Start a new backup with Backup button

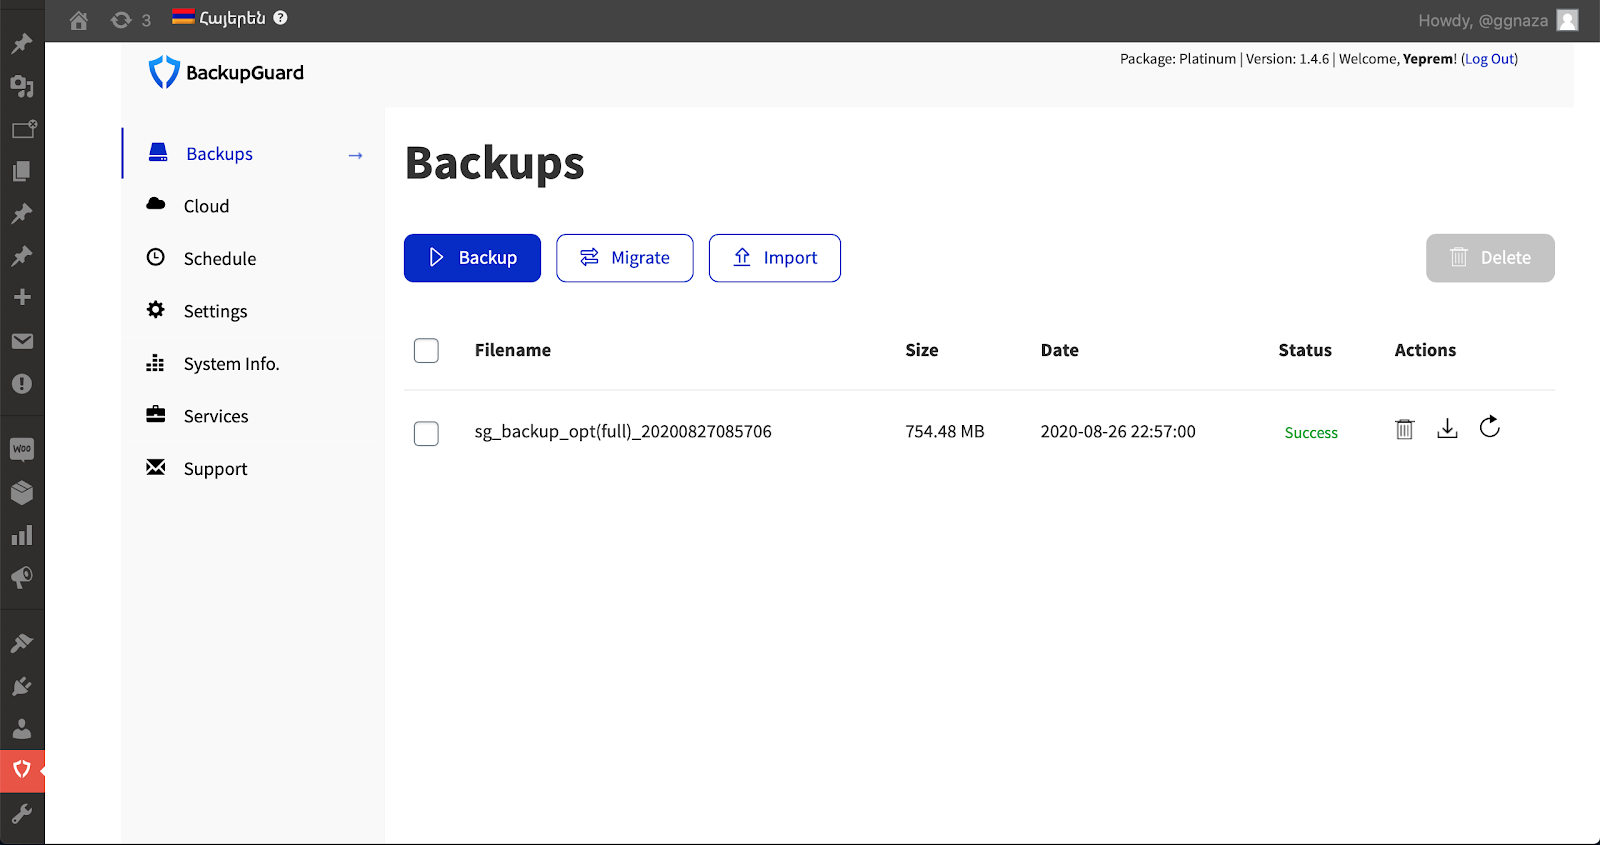click(x=472, y=258)
